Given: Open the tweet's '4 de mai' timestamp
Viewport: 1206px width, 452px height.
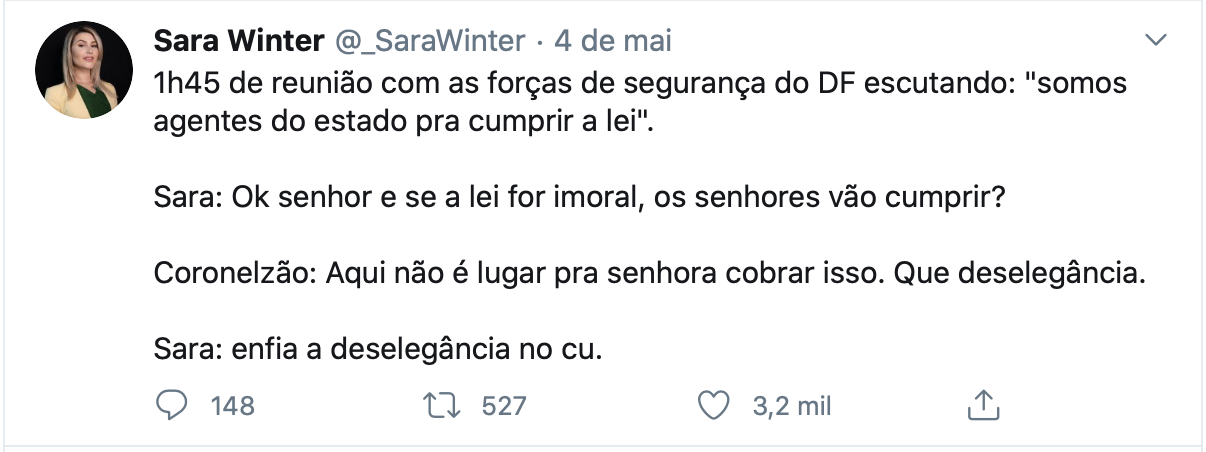Looking at the screenshot, I should click(x=612, y=41).
